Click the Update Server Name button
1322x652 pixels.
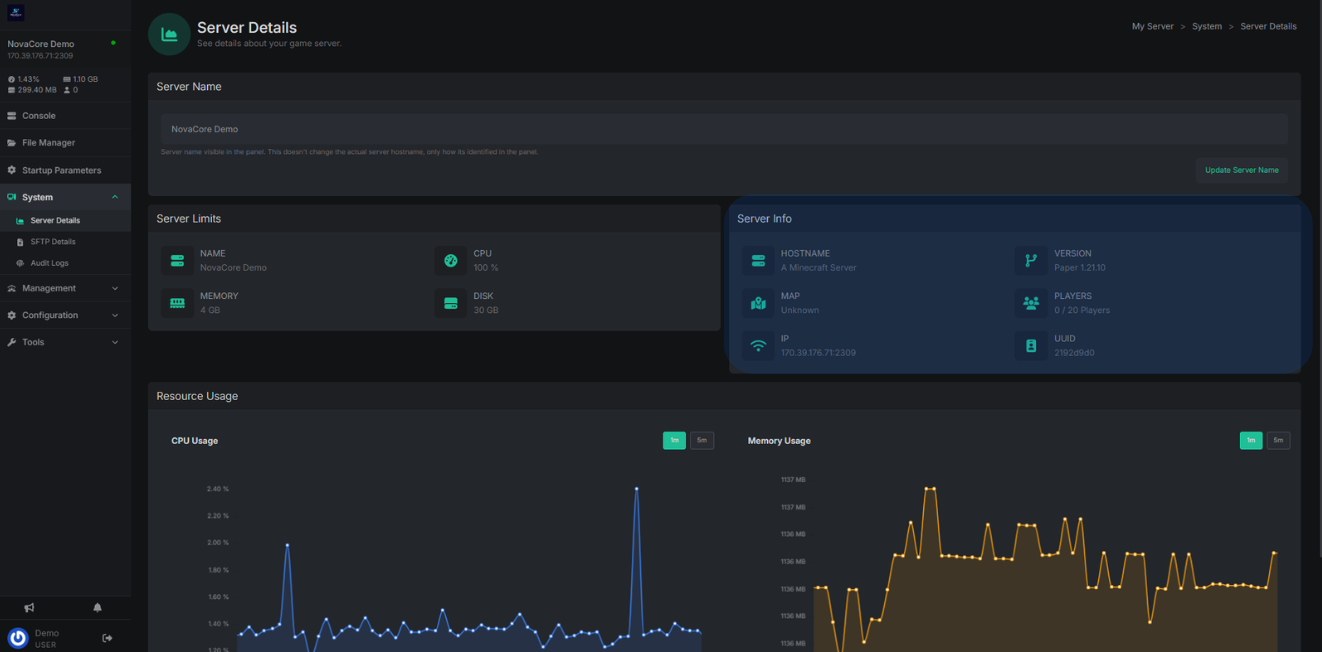(1241, 170)
